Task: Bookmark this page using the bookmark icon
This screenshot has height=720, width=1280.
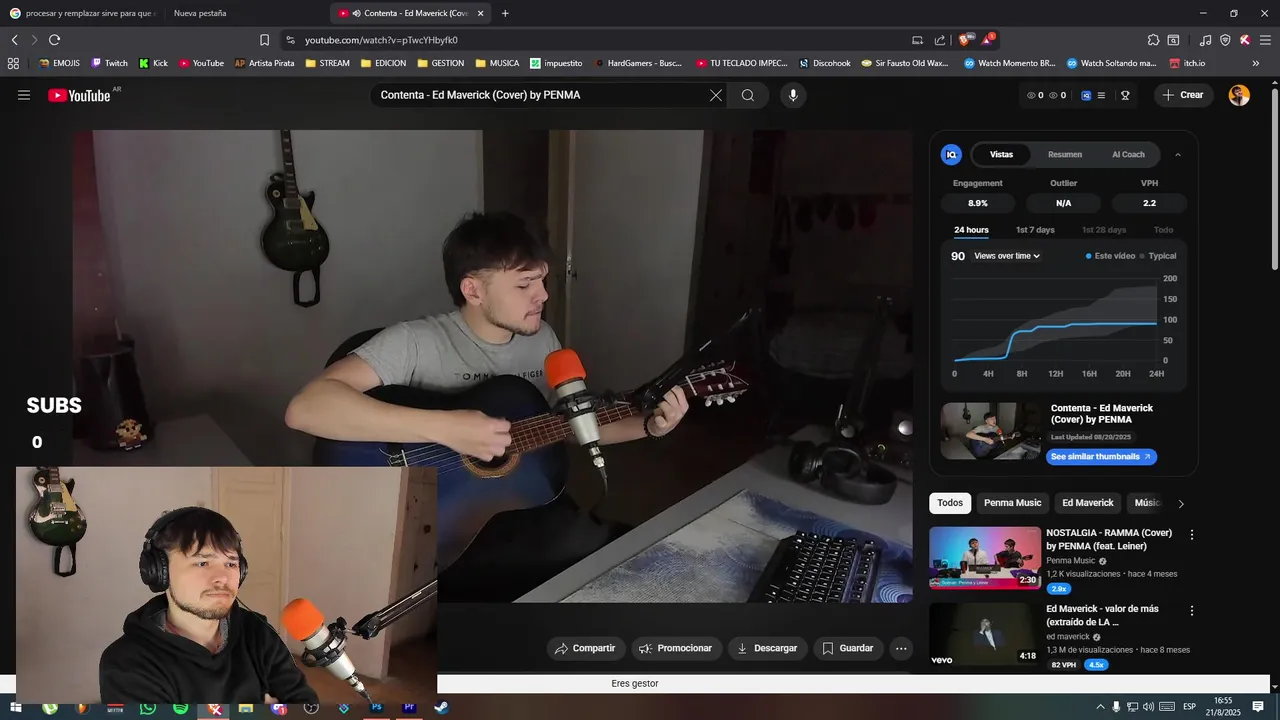Action: pos(264,40)
